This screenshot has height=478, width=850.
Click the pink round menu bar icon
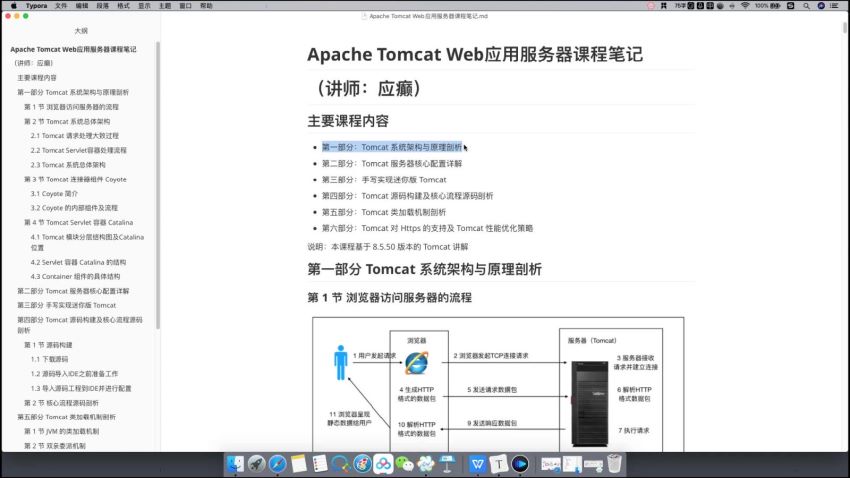pyautogui.click(x=651, y=5)
